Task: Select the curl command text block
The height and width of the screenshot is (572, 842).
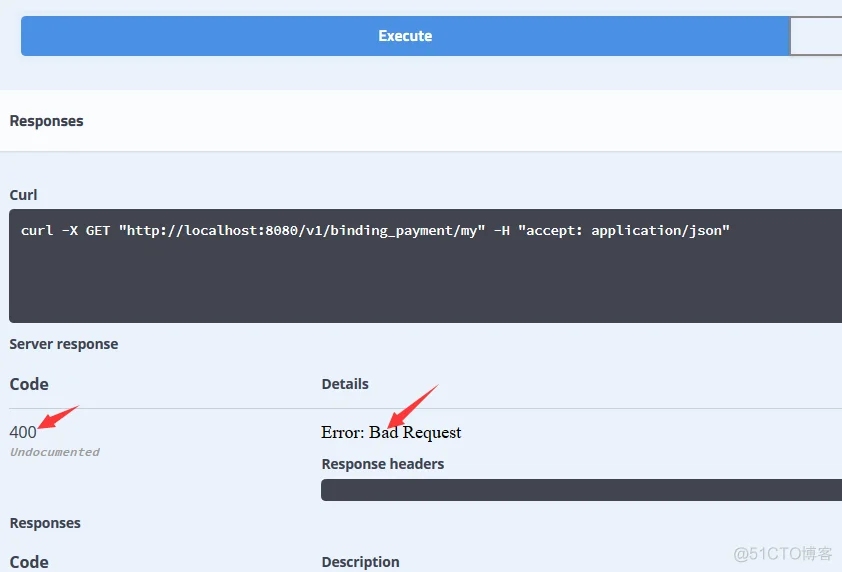Action: (425, 266)
